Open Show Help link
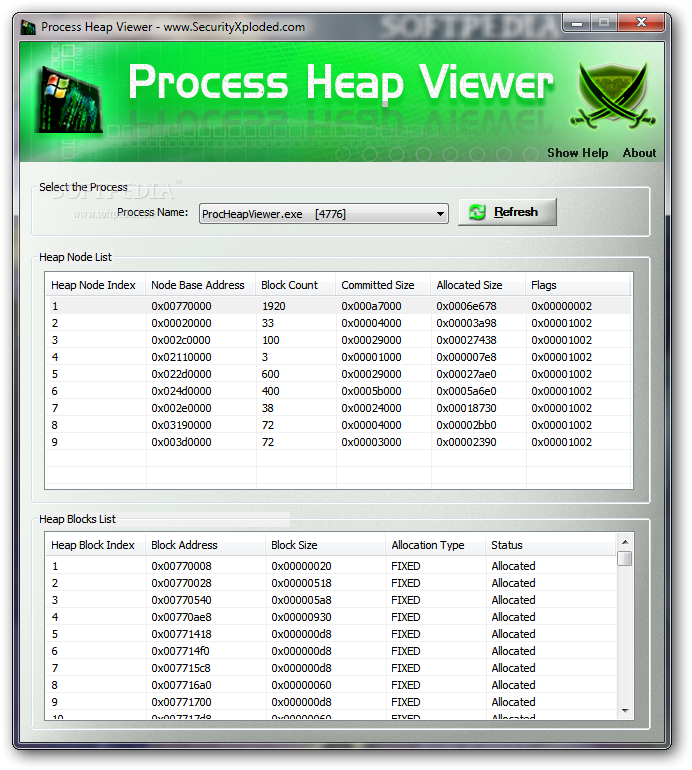692x770 pixels. pyautogui.click(x=578, y=153)
